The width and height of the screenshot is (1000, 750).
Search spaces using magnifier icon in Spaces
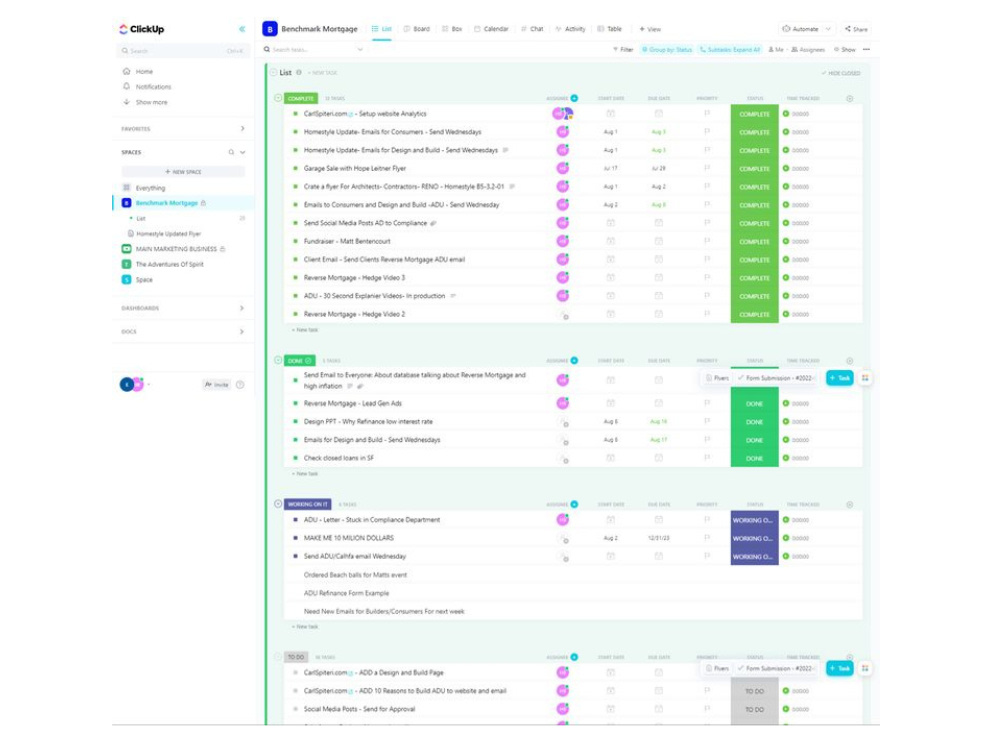tap(231, 152)
